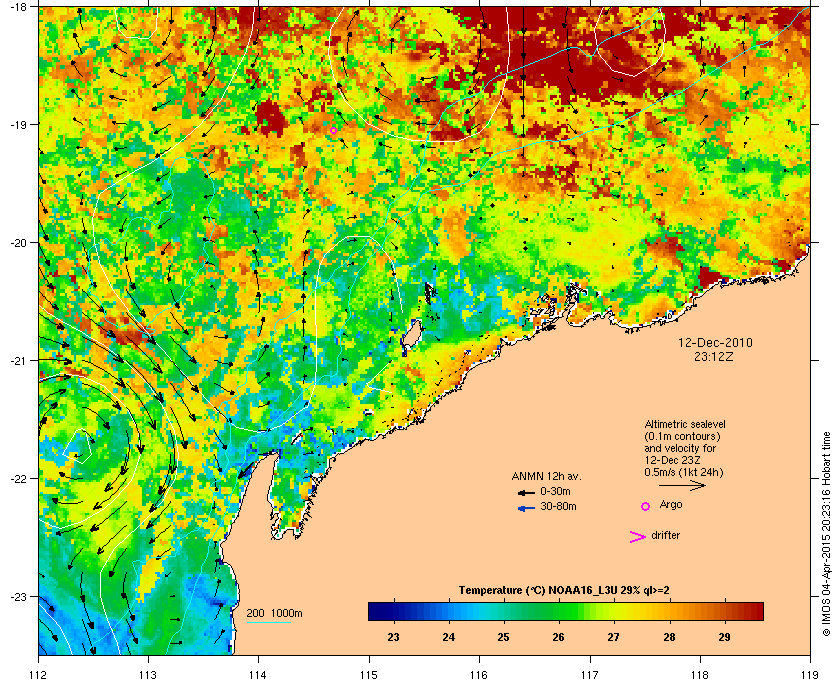Viewport: 840px width, 680px height.
Task: Click the longitude axis label 117
Action: click(589, 674)
